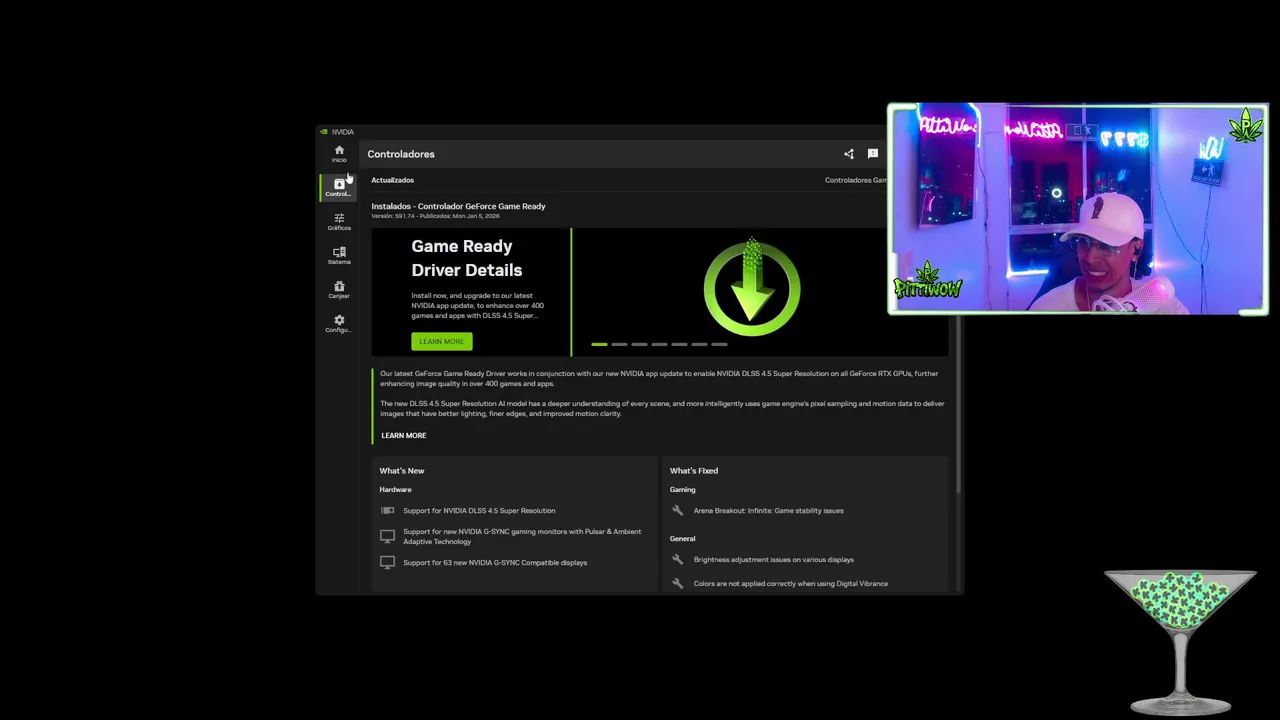Click the 'Versión: 591.74' publication line

[x=435, y=216]
